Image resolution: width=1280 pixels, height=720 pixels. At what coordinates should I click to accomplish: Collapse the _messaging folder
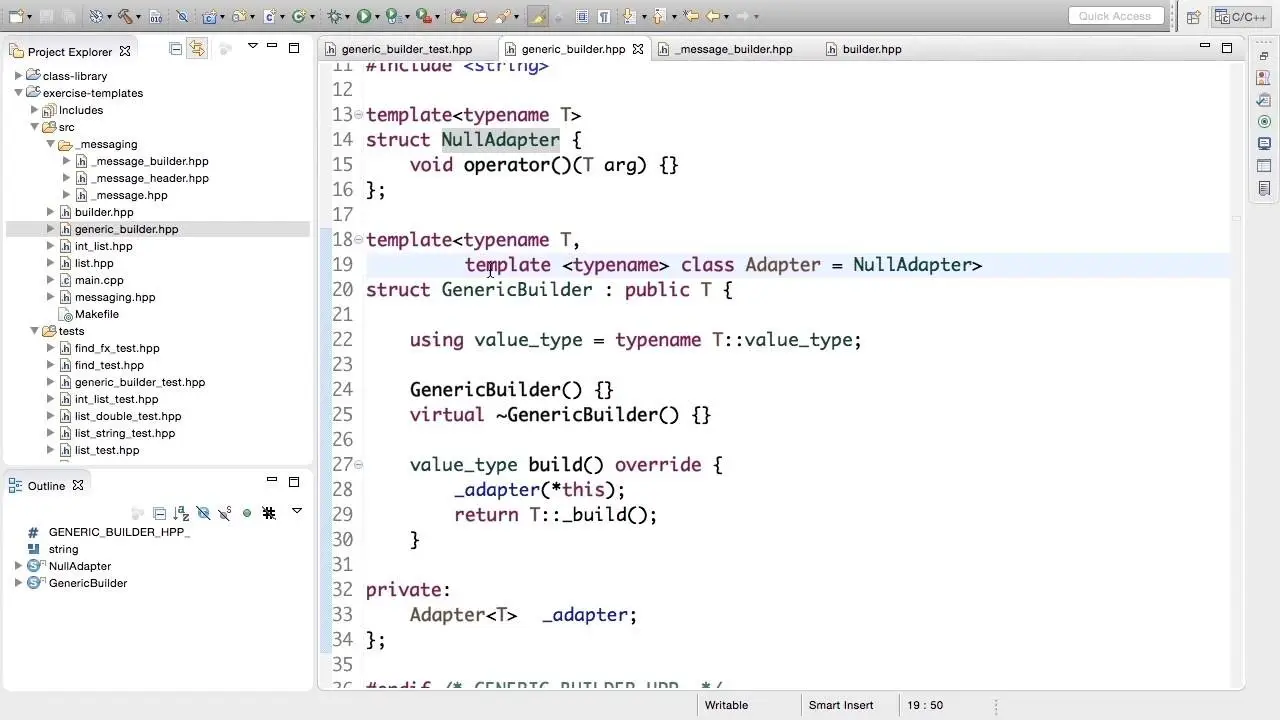(x=50, y=144)
